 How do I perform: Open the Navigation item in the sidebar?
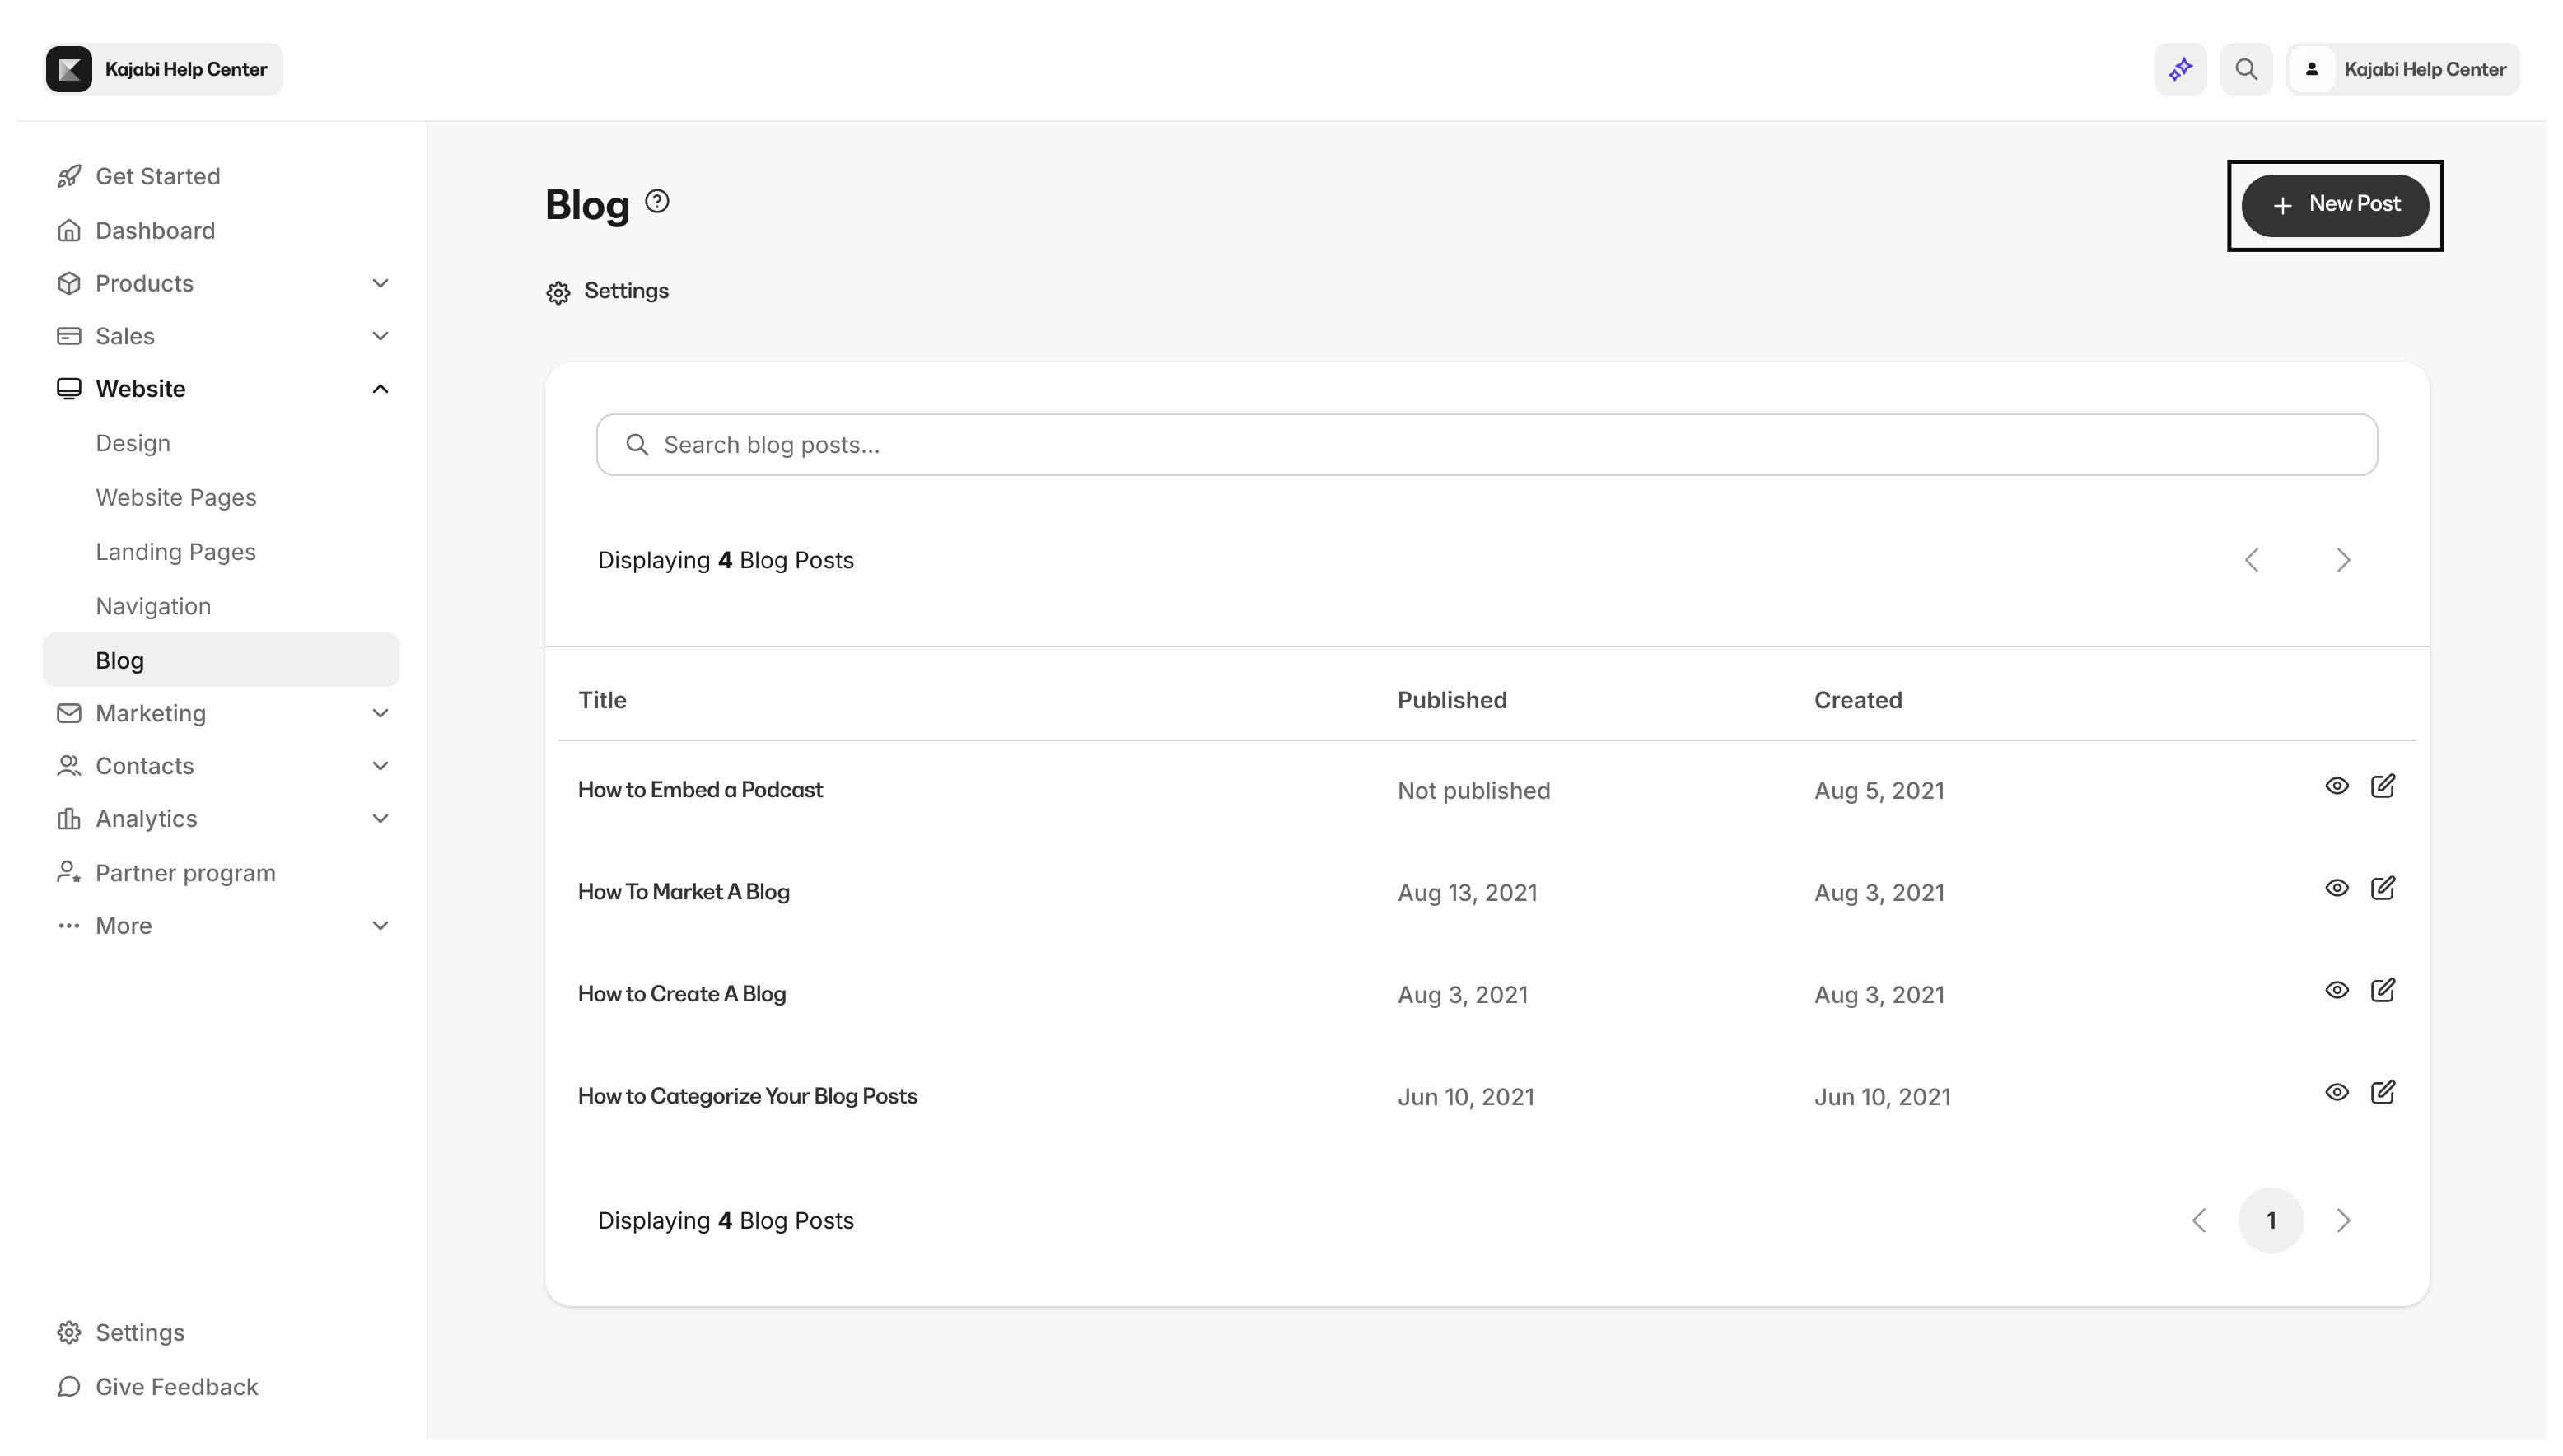(x=153, y=605)
